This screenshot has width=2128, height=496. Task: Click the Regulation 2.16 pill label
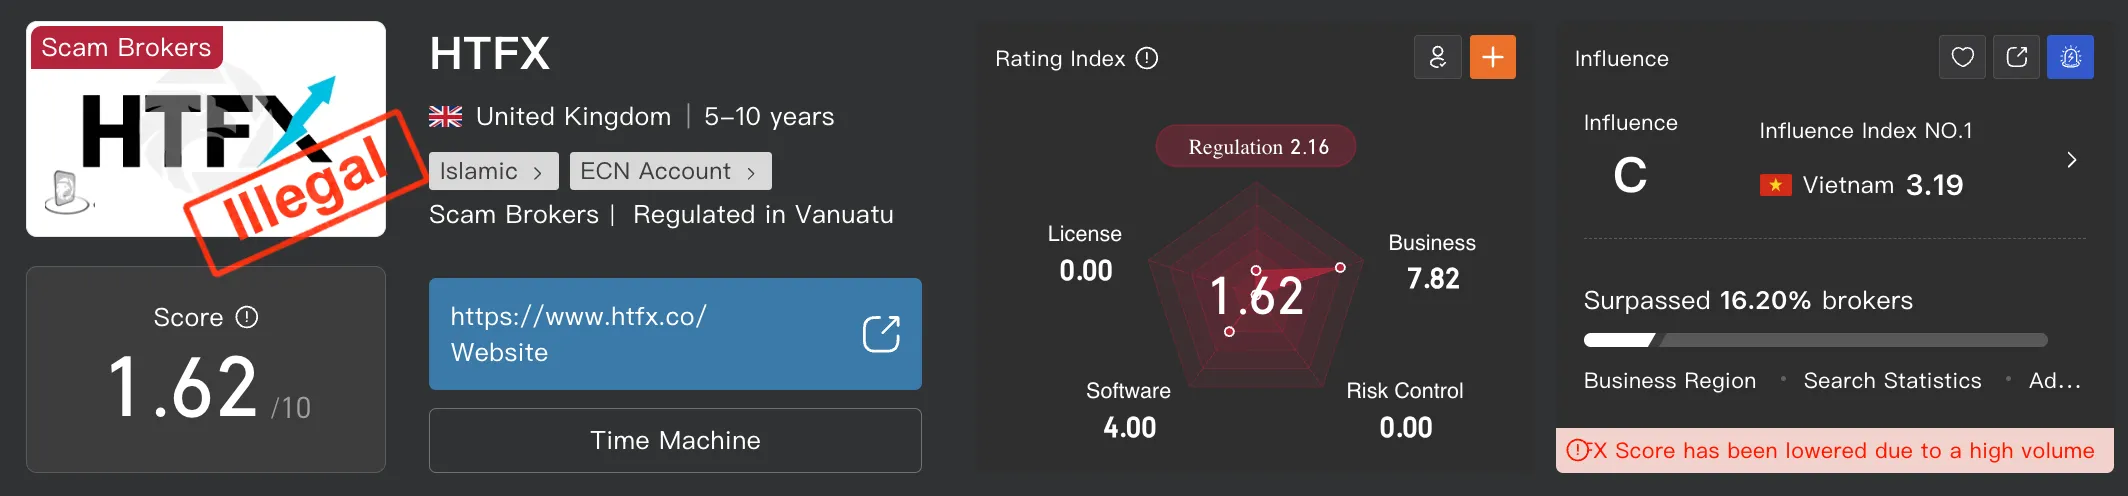tap(1256, 146)
